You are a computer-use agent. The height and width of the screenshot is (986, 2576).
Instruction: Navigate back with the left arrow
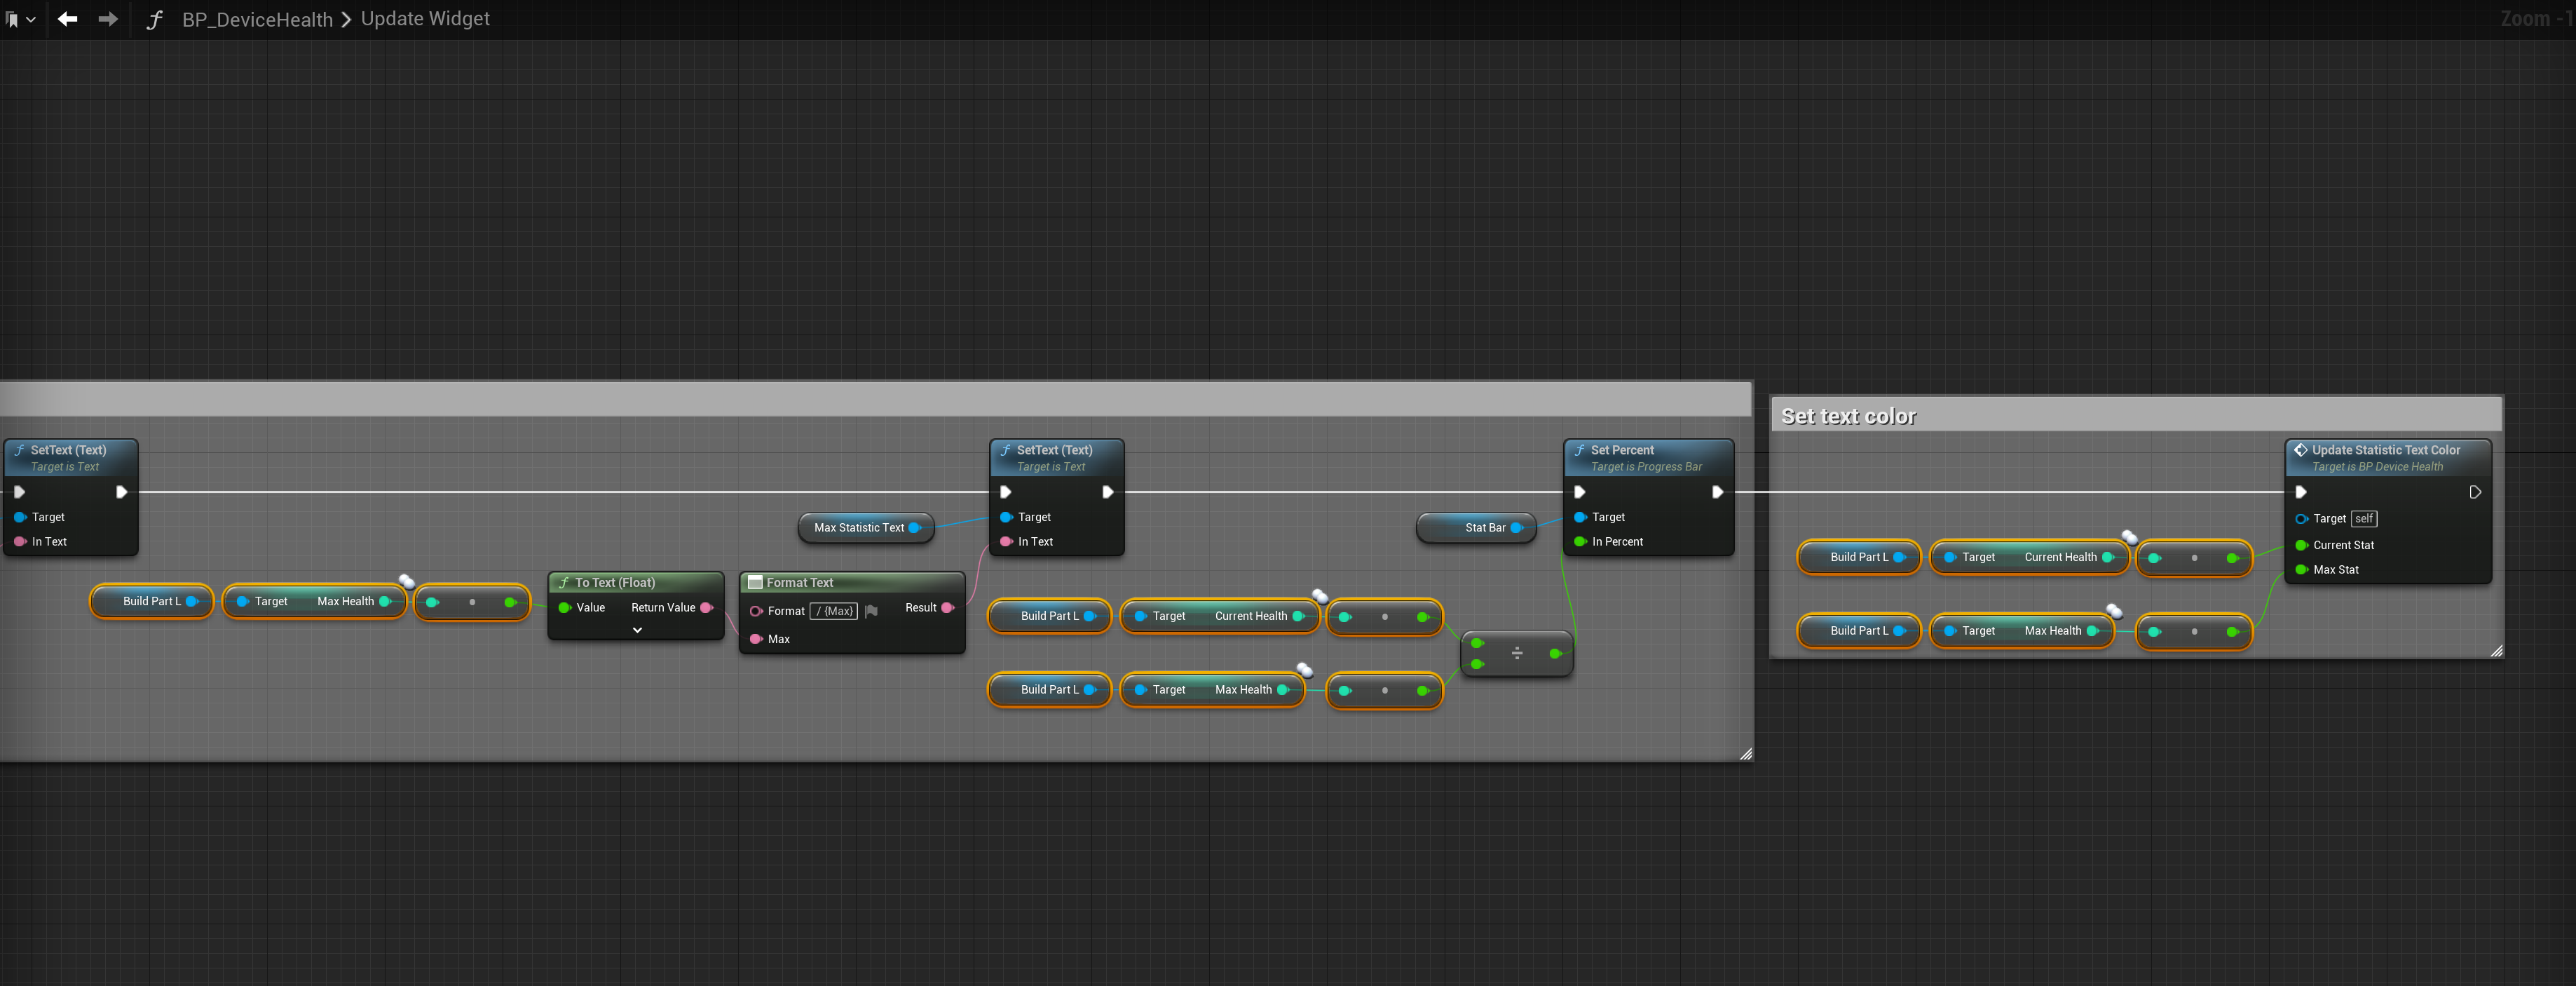coord(67,19)
